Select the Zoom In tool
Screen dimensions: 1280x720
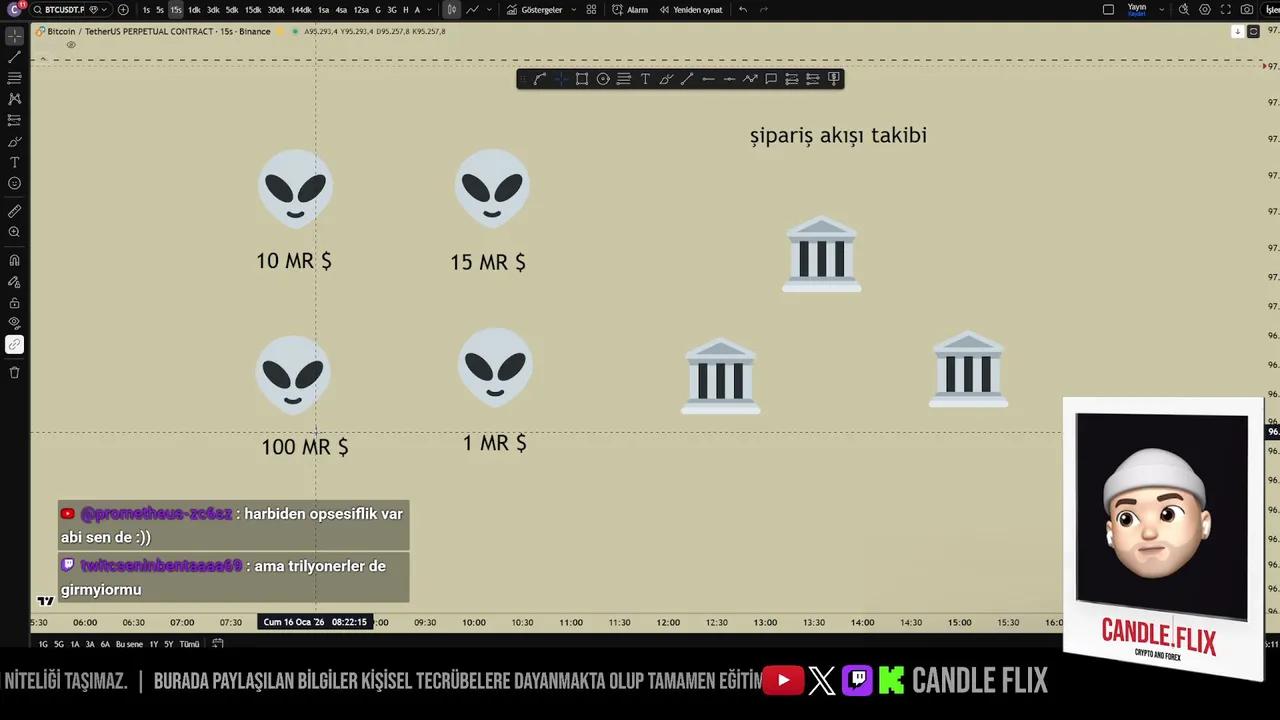14,232
